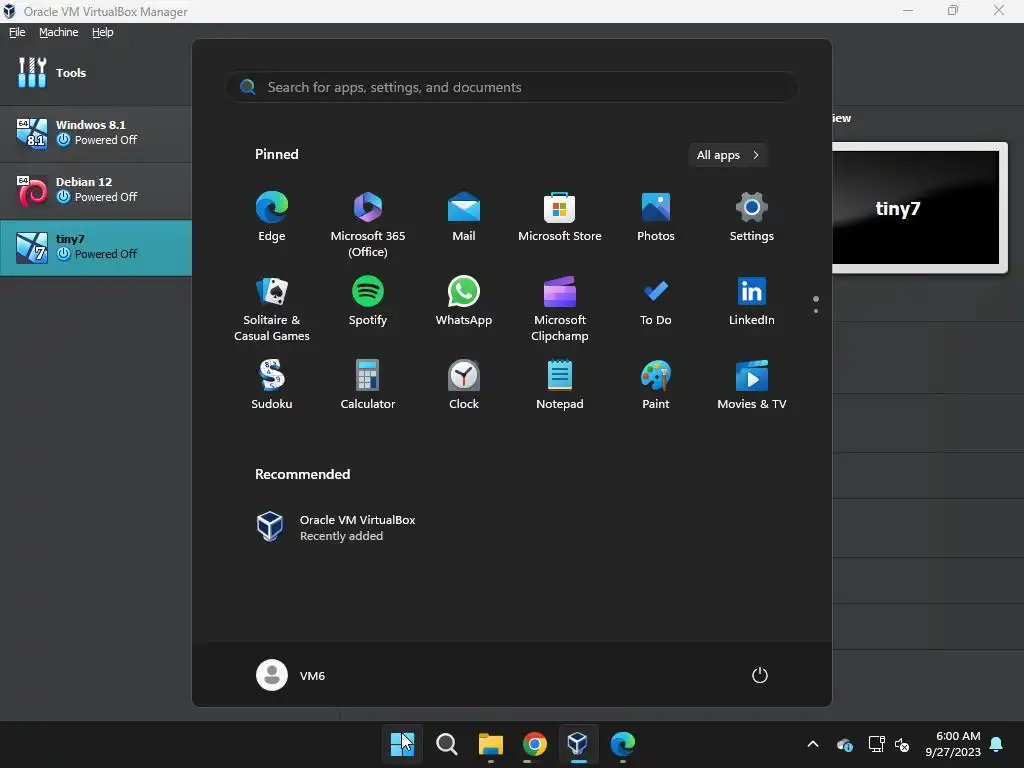The height and width of the screenshot is (768, 1024).
Task: Open Paint
Action: (x=656, y=385)
